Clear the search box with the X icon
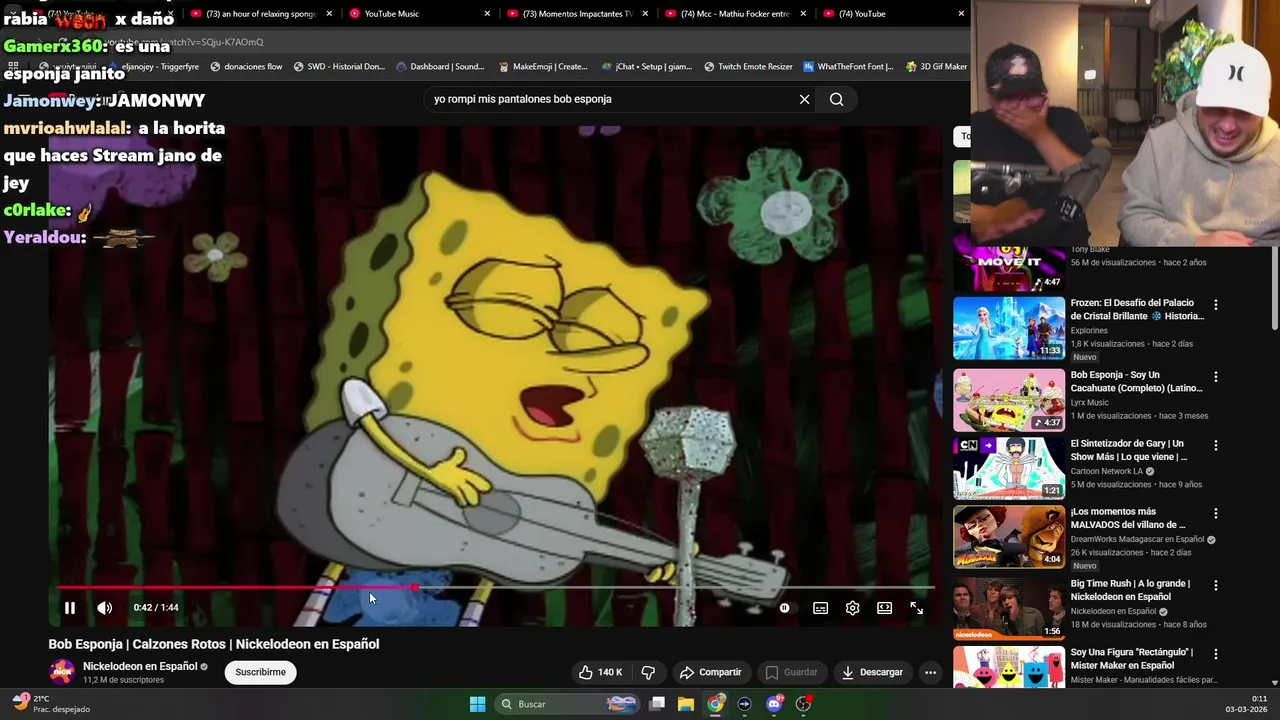This screenshot has height=720, width=1280. click(x=804, y=99)
